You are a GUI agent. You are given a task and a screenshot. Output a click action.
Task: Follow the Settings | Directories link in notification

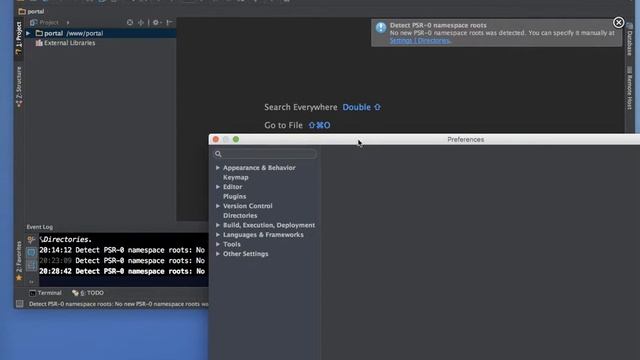420,40
